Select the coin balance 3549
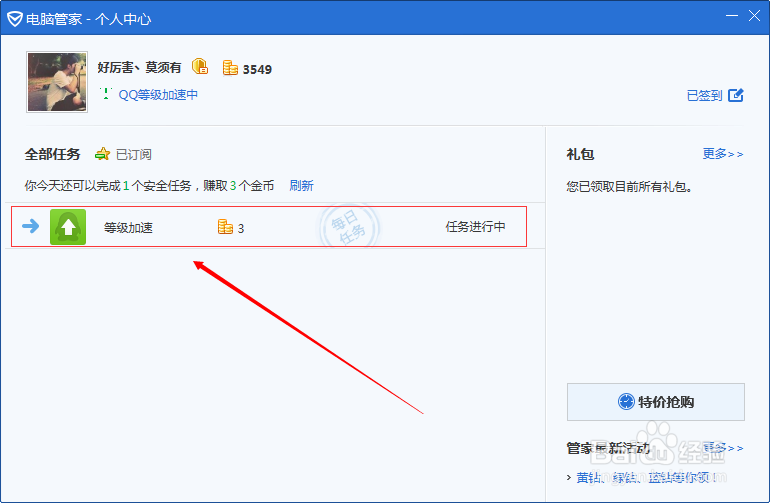This screenshot has height=503, width=770. point(257,69)
